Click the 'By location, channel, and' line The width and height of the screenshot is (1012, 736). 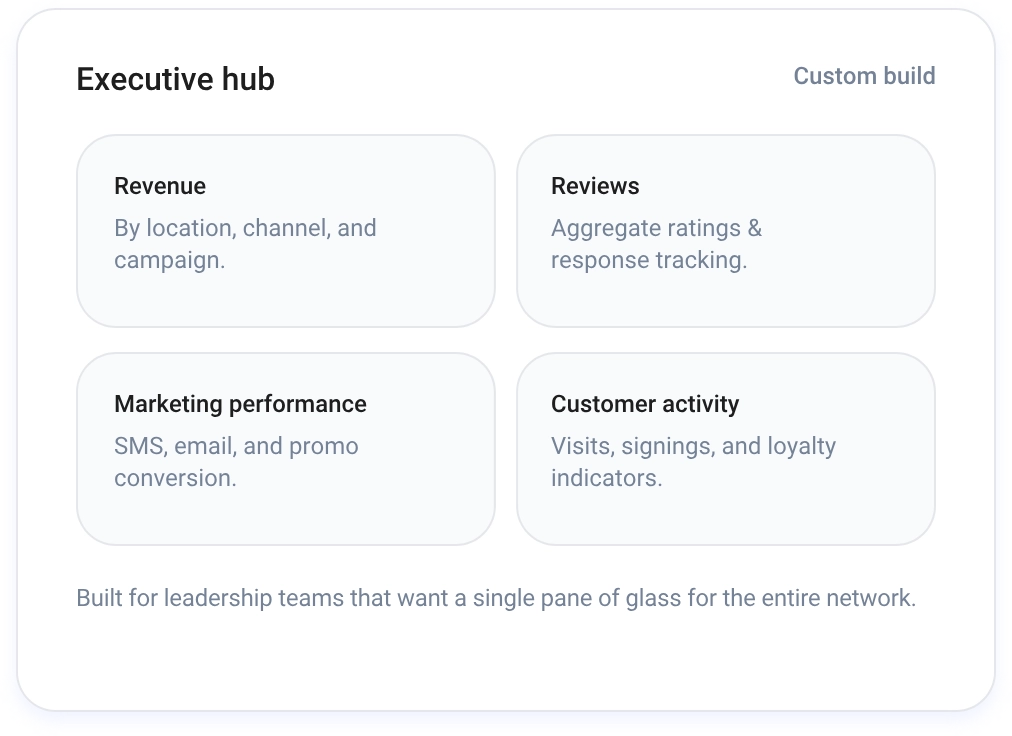[245, 228]
